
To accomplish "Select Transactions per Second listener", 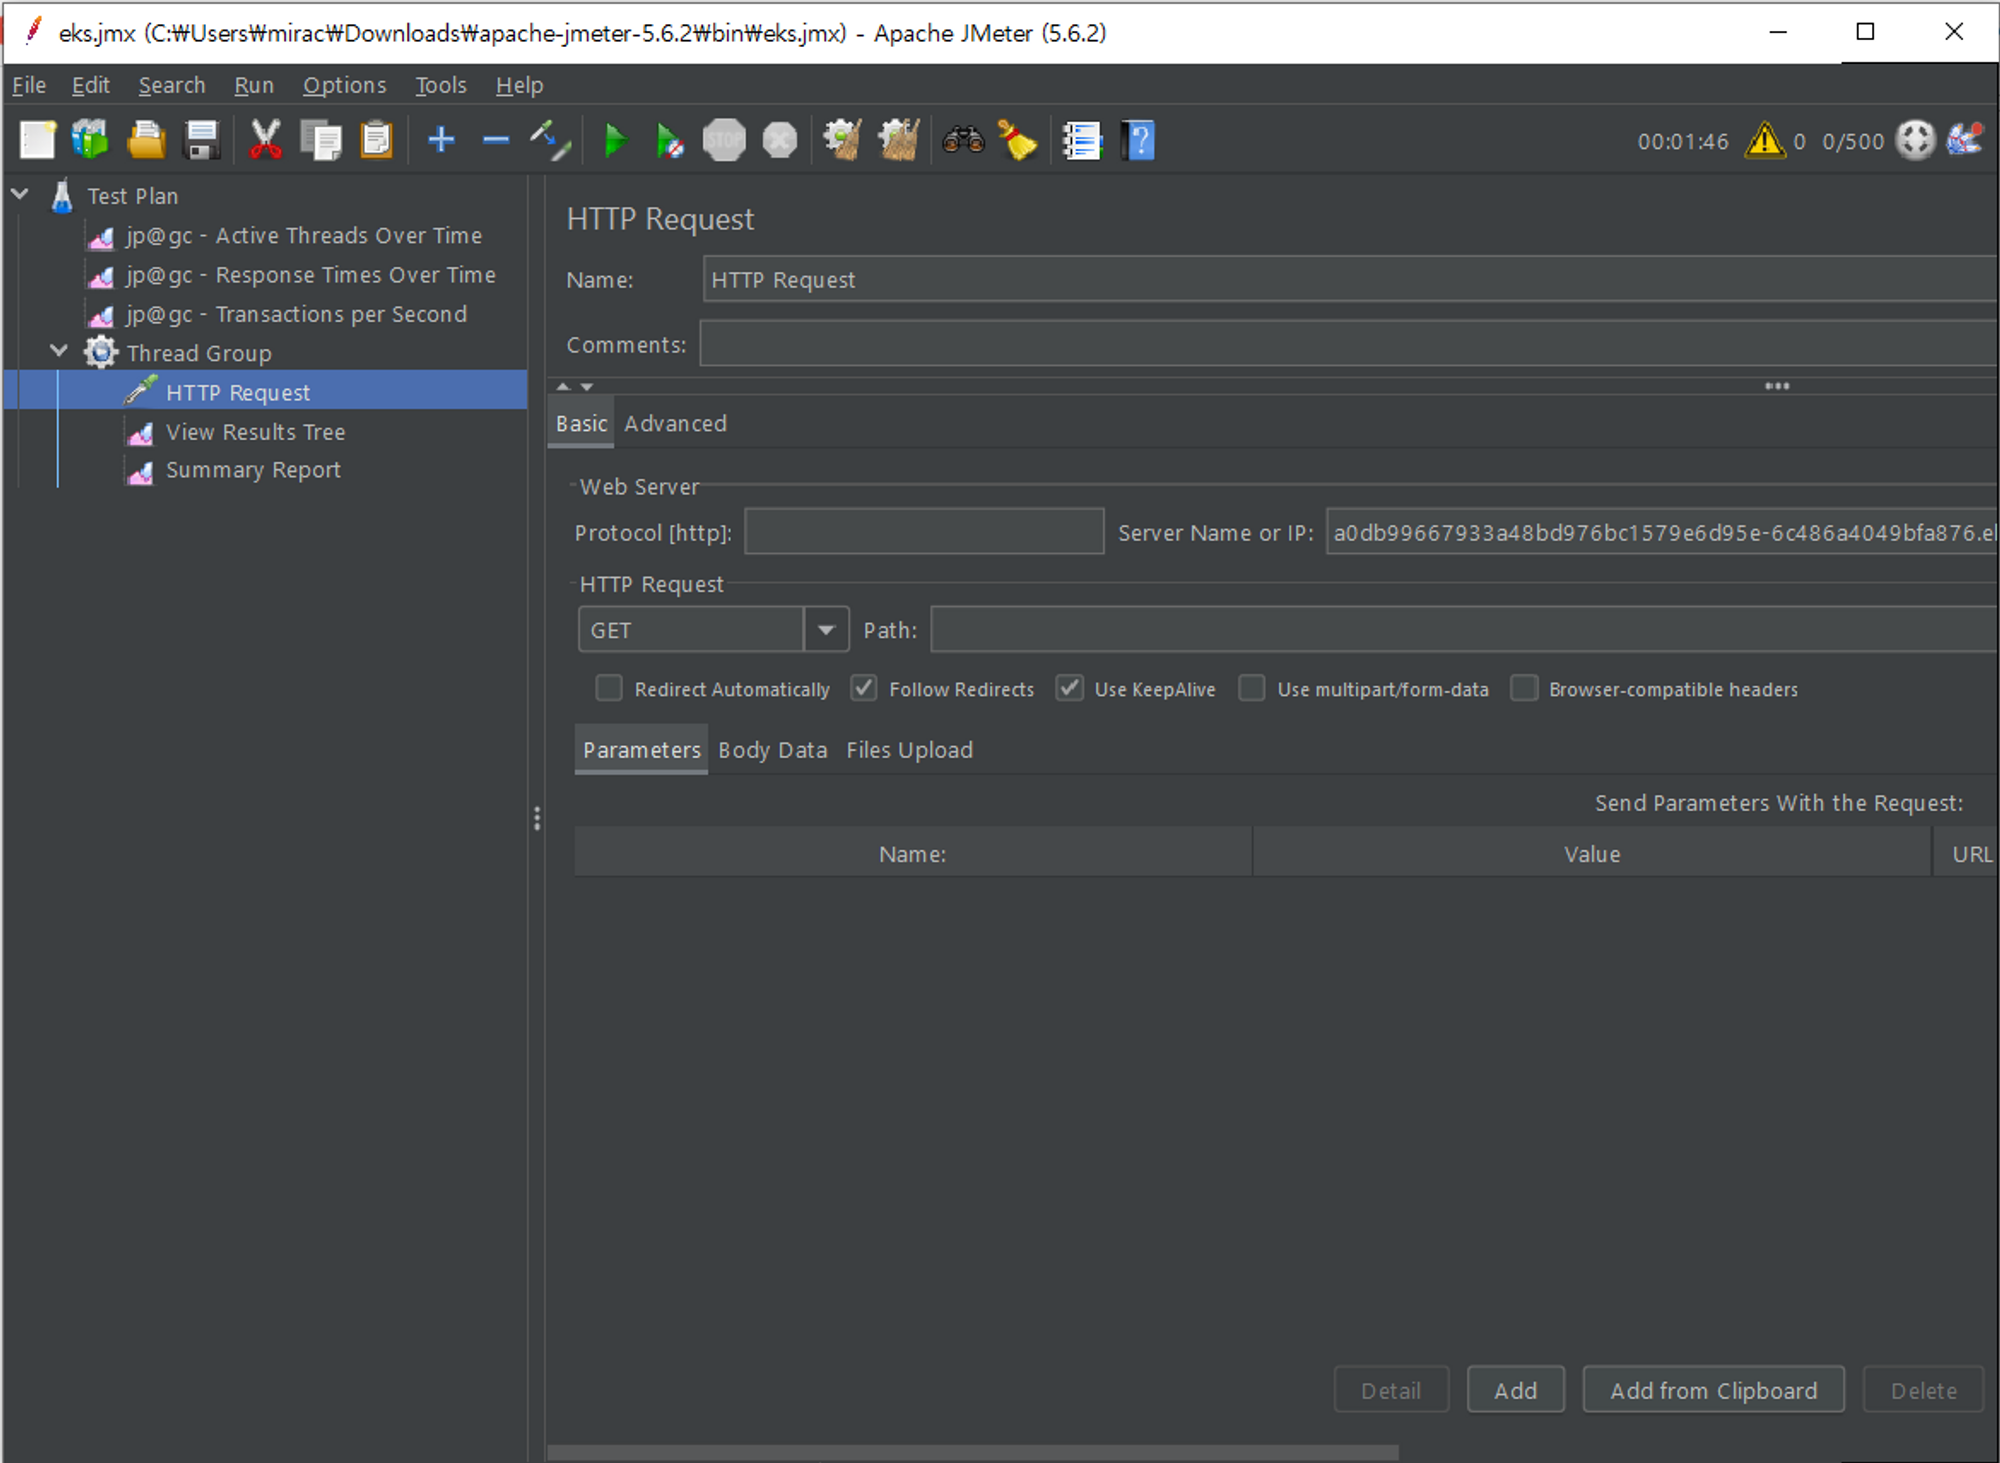I will [296, 314].
